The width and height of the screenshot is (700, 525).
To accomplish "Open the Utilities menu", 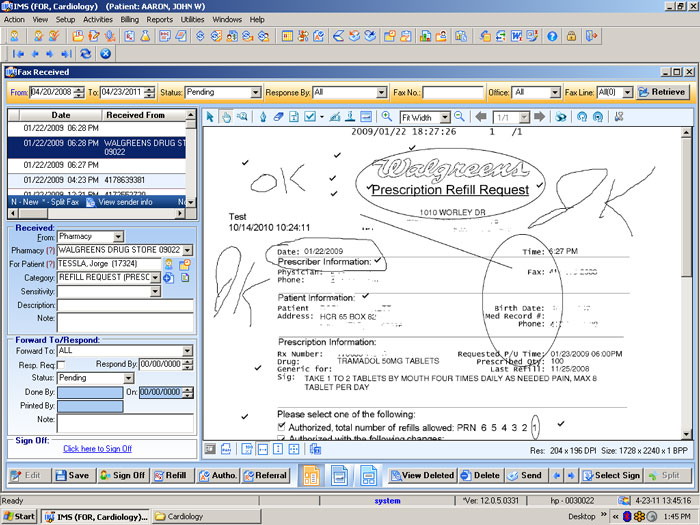I will point(192,20).
